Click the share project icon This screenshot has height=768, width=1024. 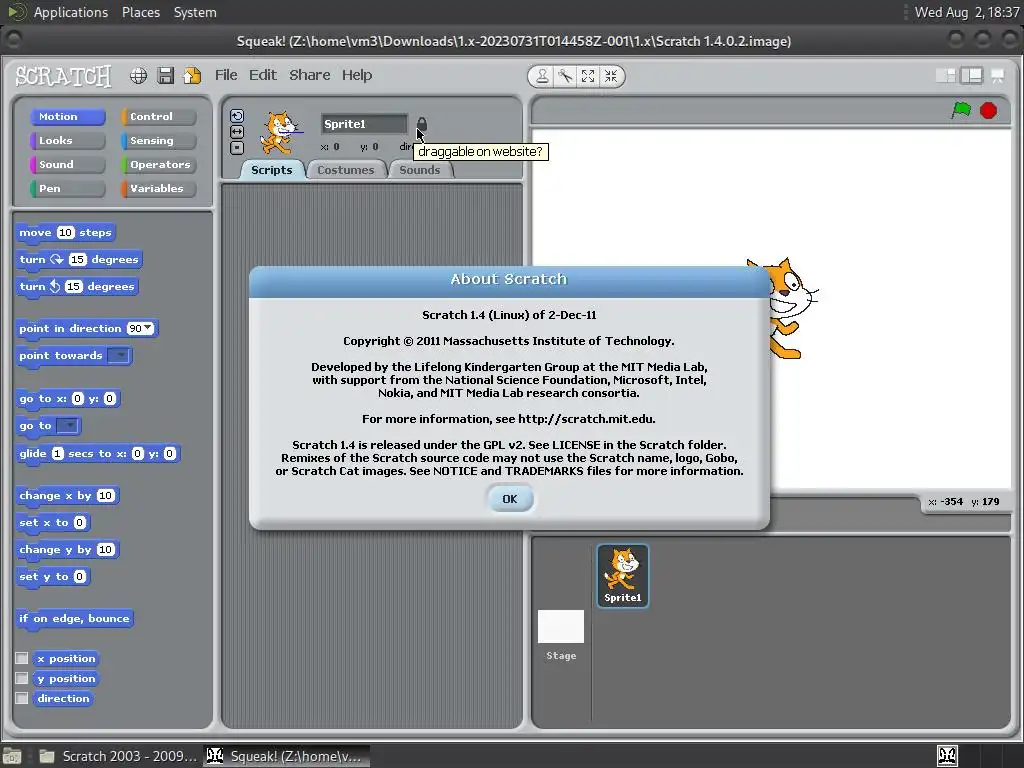click(192, 76)
